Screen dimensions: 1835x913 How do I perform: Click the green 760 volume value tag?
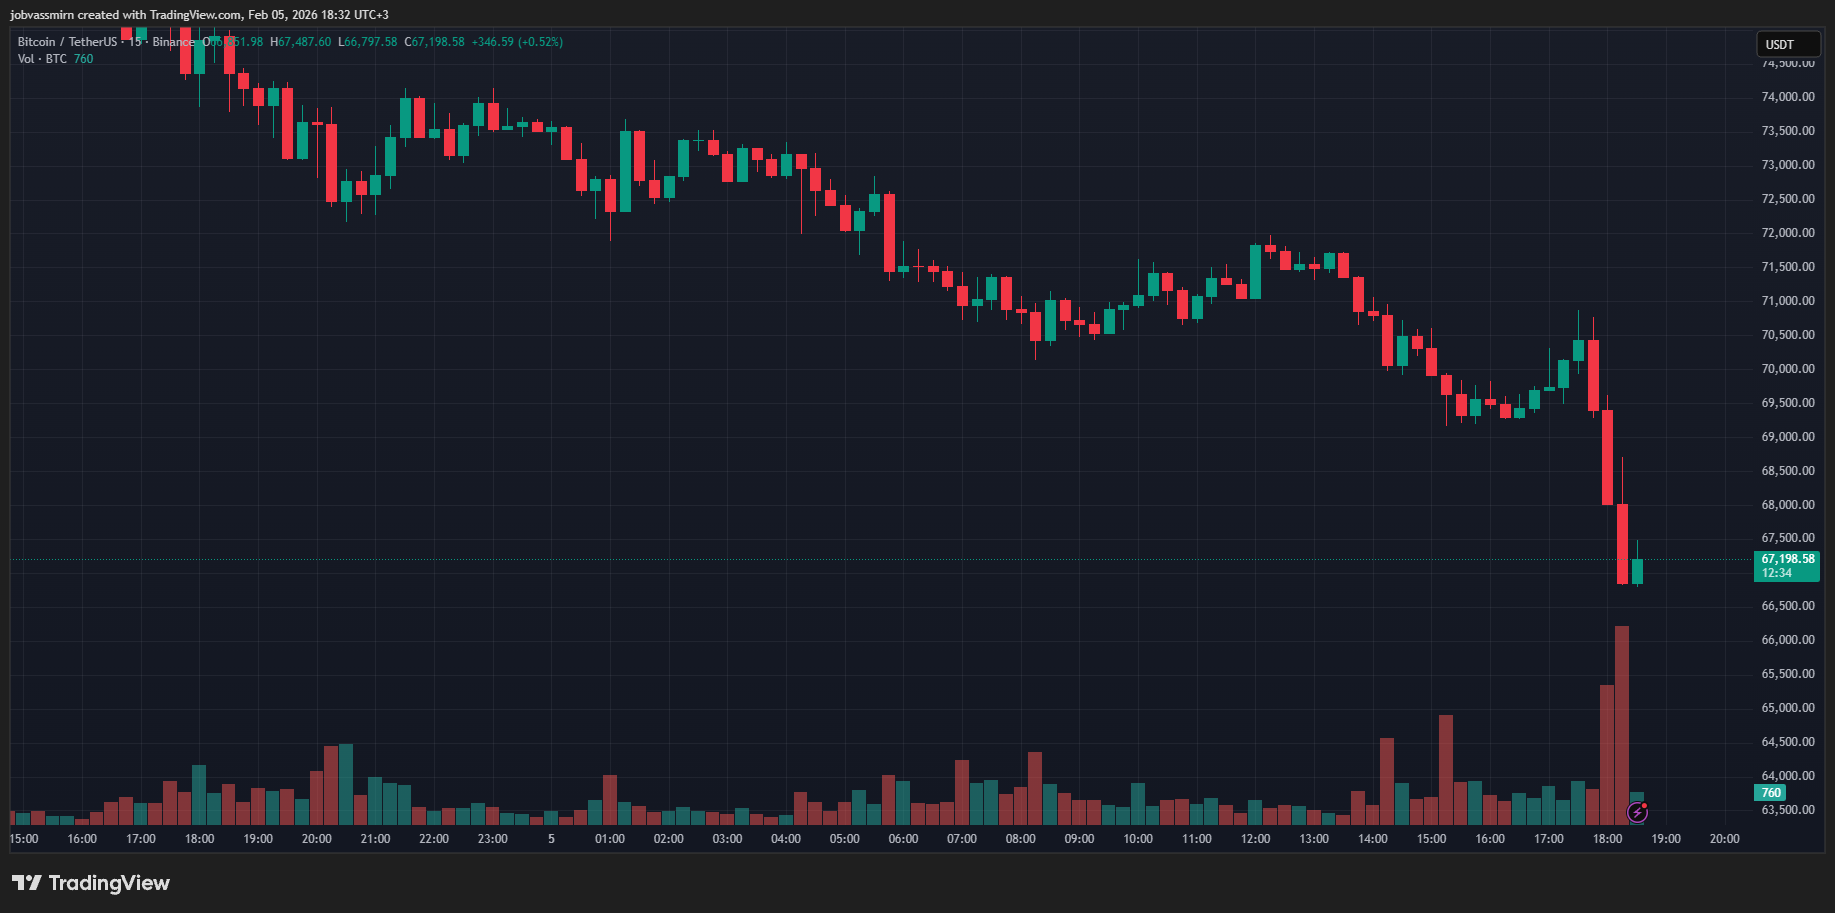click(1770, 793)
